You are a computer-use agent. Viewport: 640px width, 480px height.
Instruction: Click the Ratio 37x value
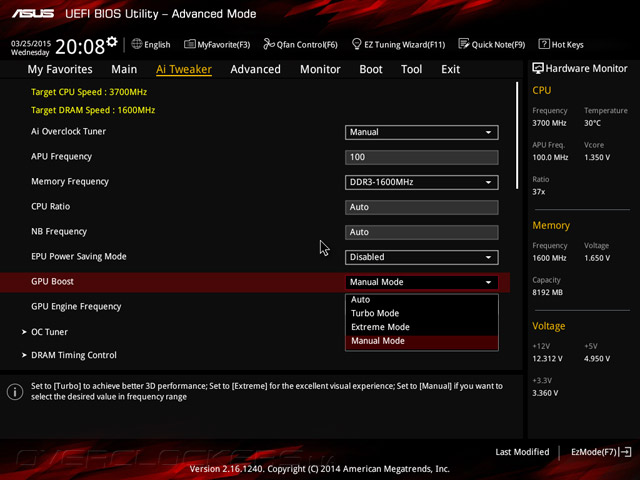tap(538, 192)
